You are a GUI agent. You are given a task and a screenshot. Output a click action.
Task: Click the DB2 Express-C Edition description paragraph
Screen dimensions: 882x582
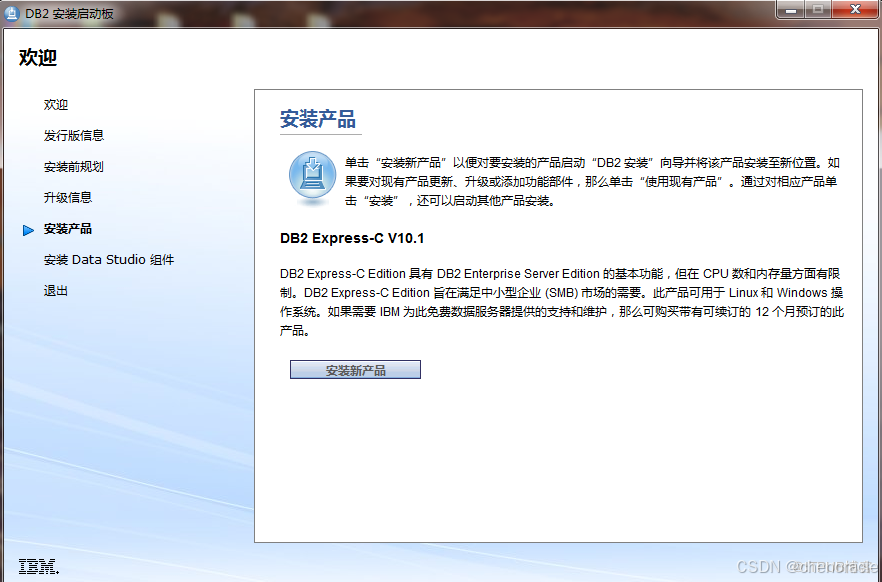click(562, 302)
